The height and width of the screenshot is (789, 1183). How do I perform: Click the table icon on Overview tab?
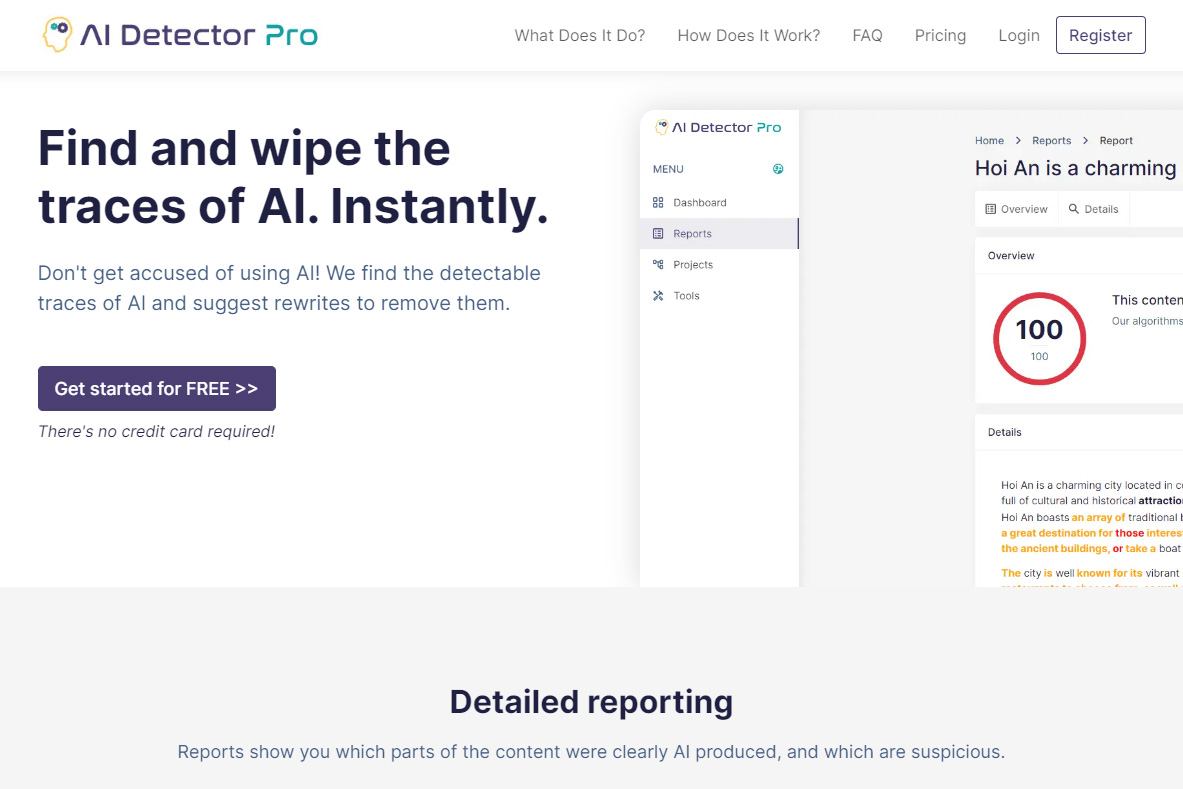click(991, 209)
